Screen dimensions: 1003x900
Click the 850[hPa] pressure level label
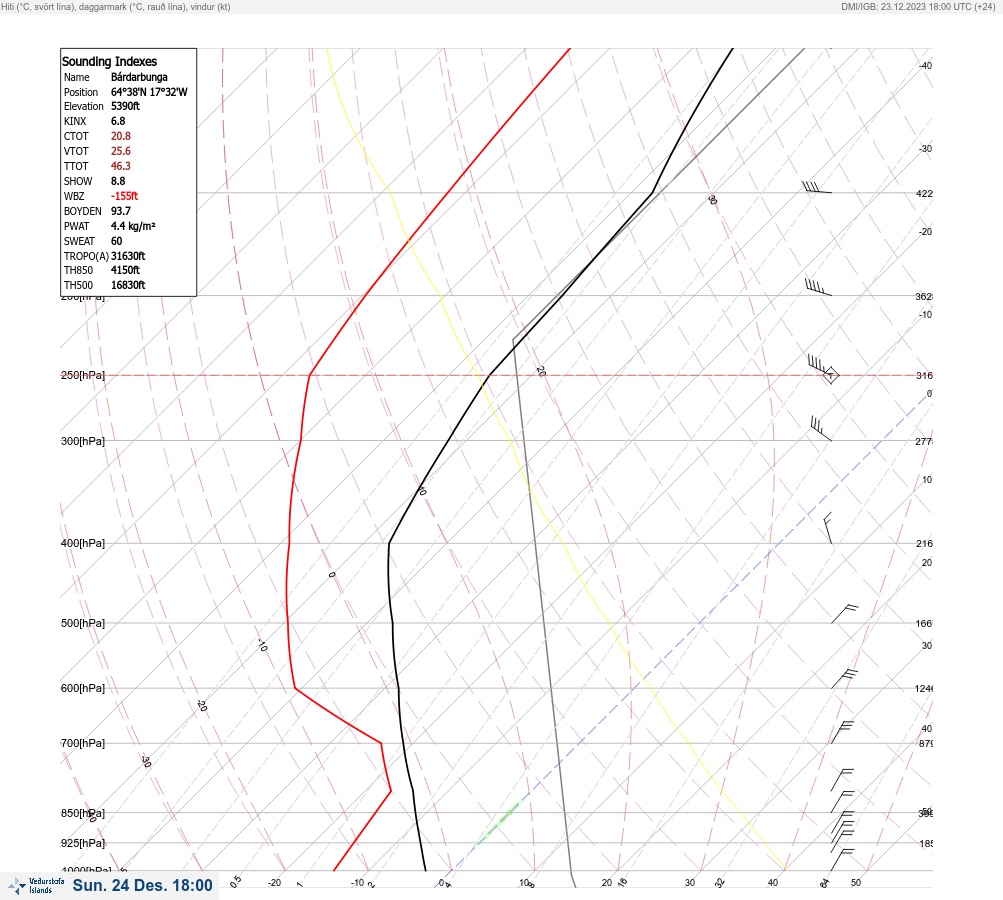[x=83, y=813]
